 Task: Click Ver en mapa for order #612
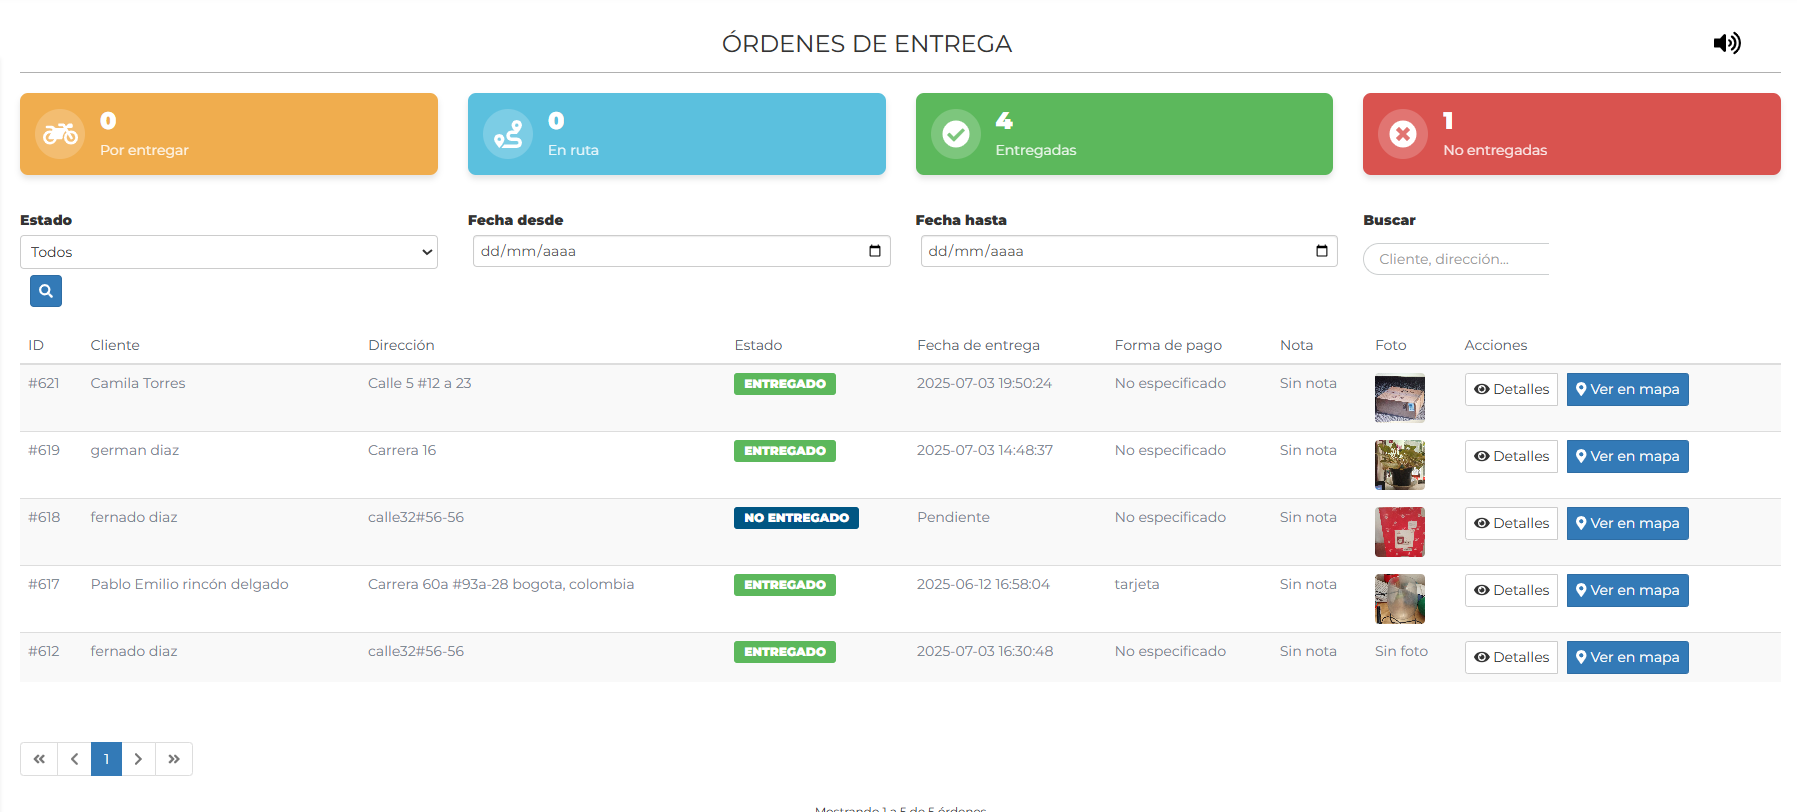[1628, 657]
